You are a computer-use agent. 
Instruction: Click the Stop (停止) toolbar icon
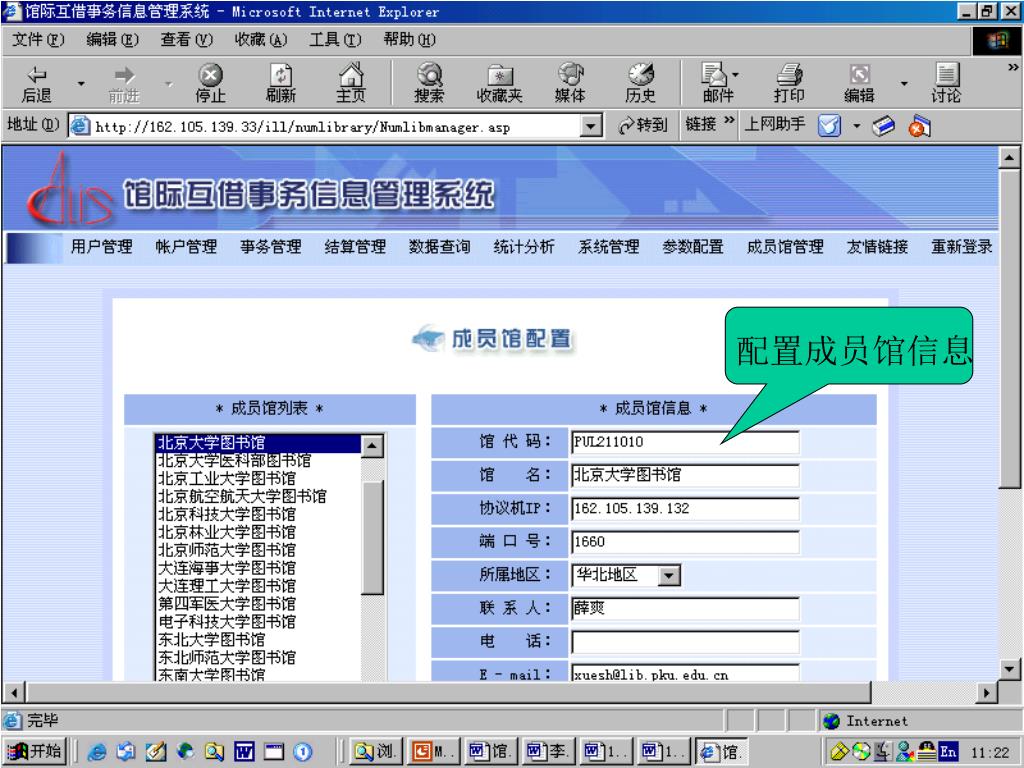[x=210, y=84]
